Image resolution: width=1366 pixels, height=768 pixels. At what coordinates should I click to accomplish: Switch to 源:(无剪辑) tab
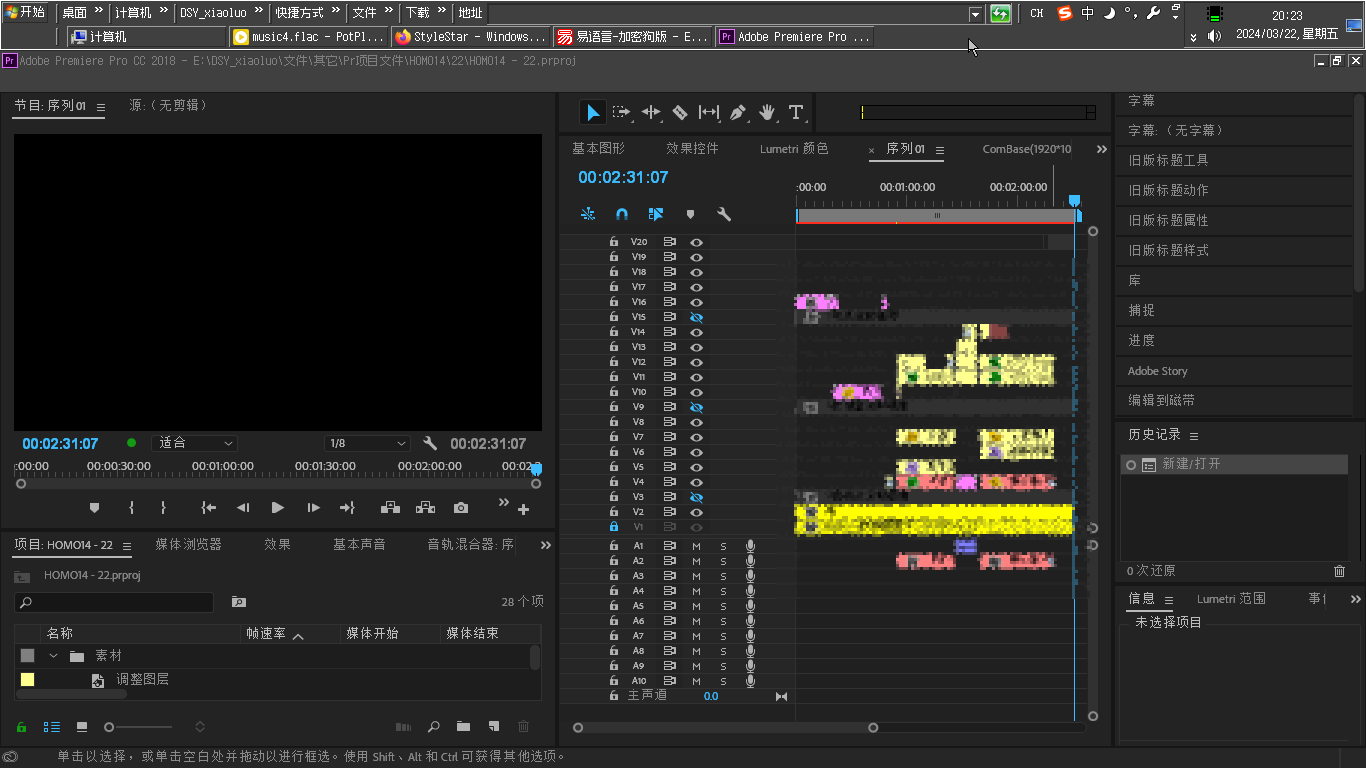pos(168,105)
